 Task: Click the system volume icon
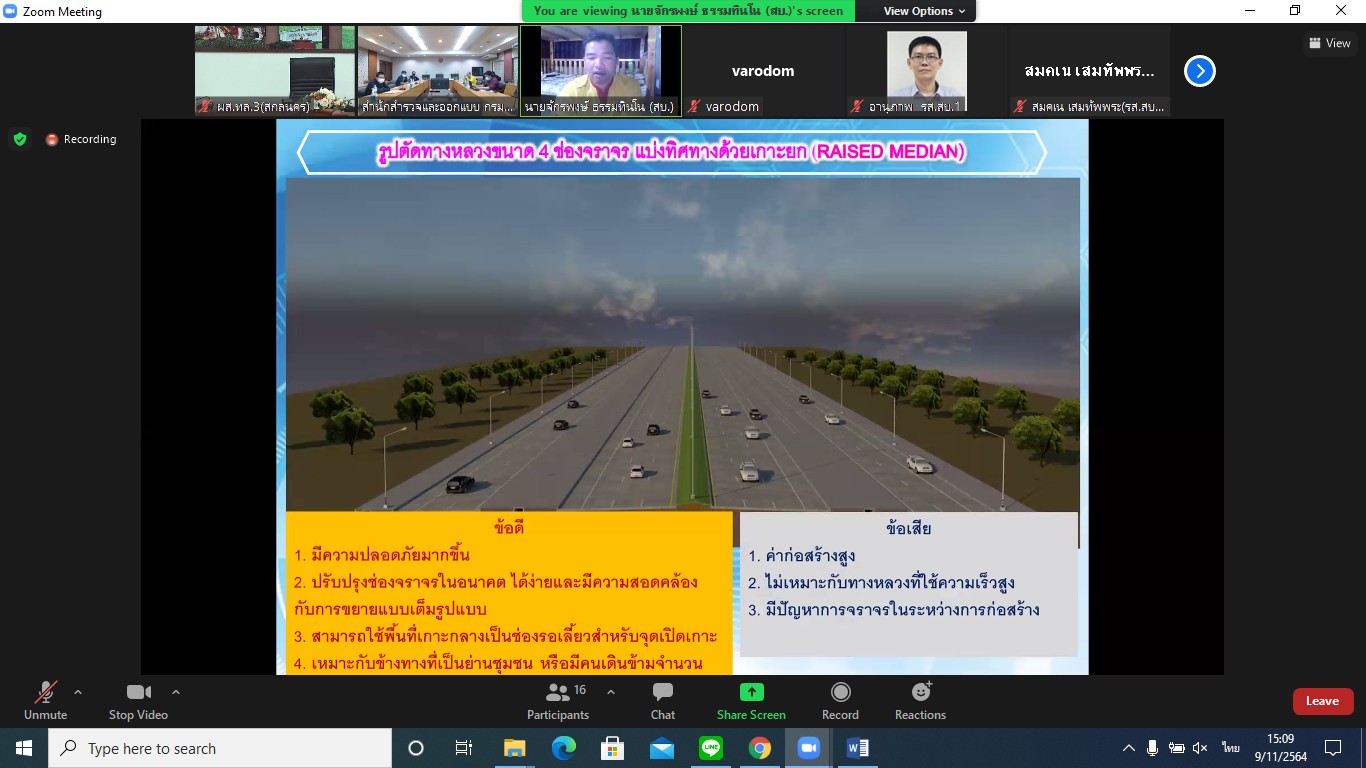pyautogui.click(x=1200, y=748)
